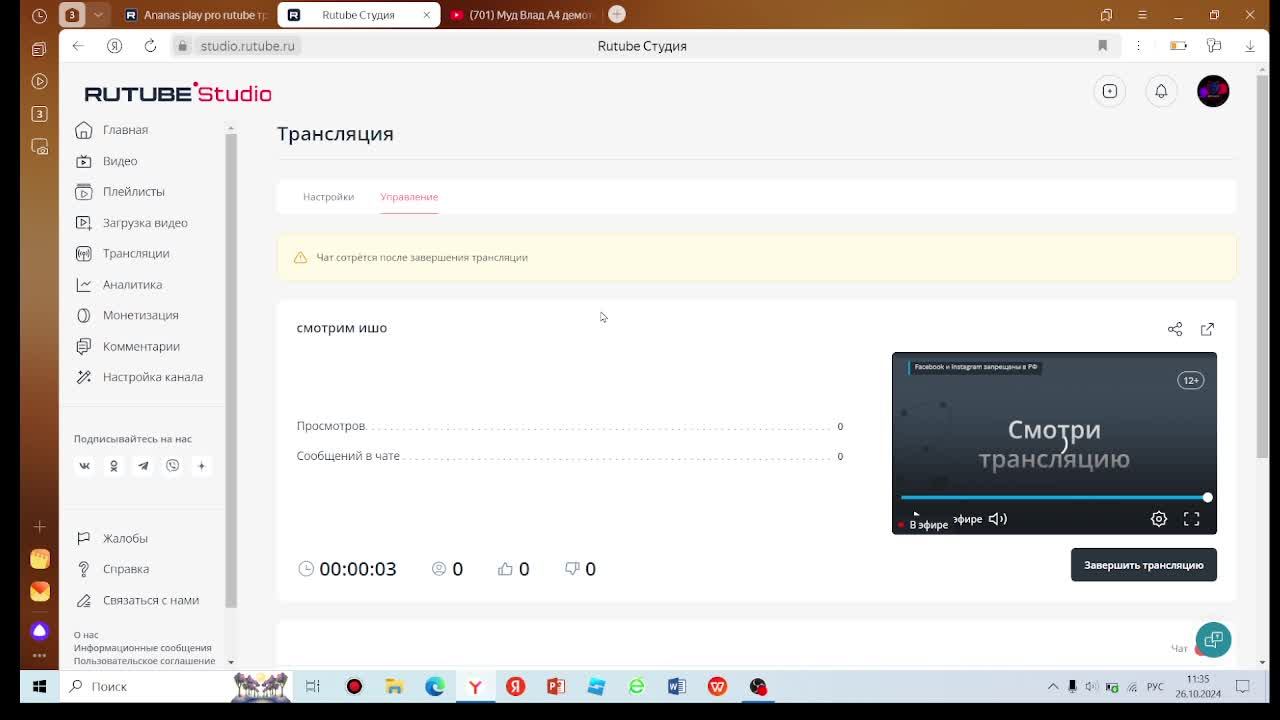Open the browser history sidebar icon

(39, 16)
